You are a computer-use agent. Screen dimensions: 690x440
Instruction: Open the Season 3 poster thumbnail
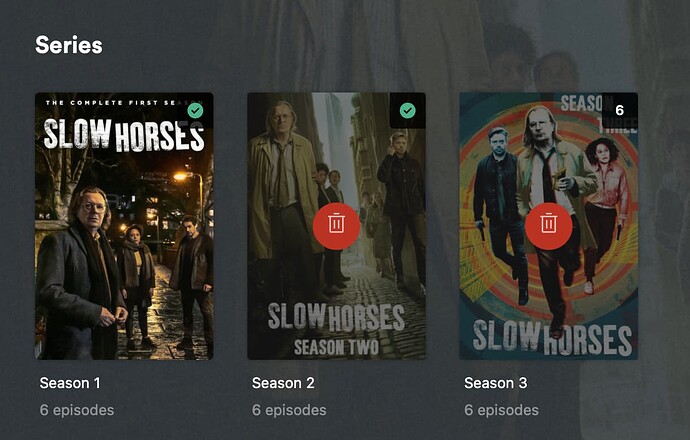tap(548, 226)
